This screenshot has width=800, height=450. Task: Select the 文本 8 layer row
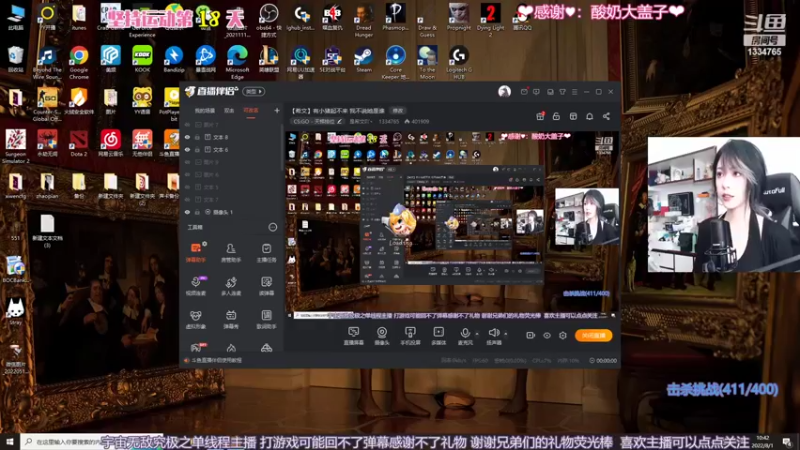tap(232, 137)
